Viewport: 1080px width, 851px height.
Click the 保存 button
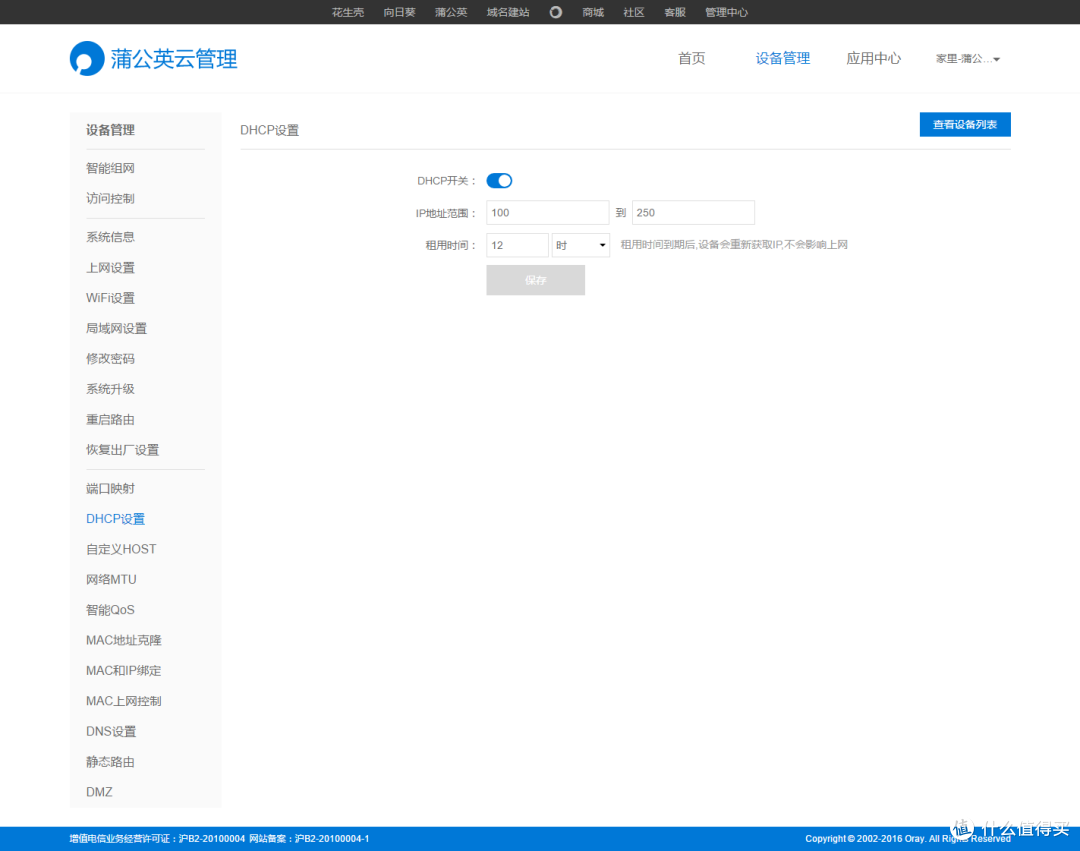[x=535, y=280]
